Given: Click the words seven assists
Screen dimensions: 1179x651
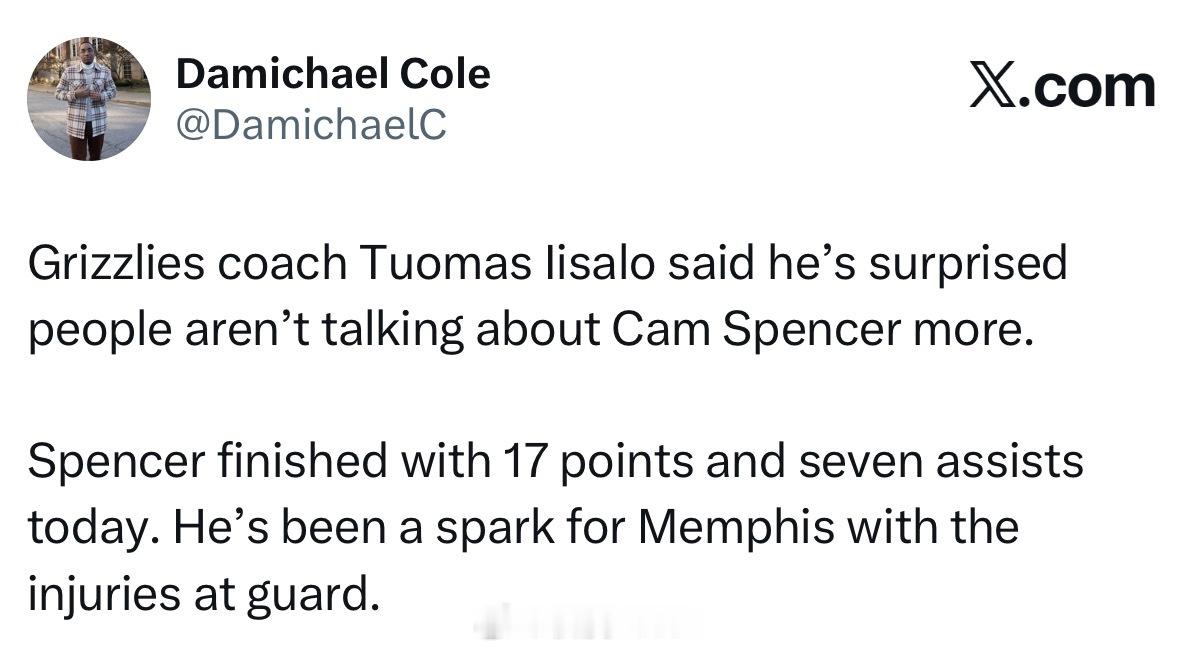Looking at the screenshot, I should [x=940, y=461].
